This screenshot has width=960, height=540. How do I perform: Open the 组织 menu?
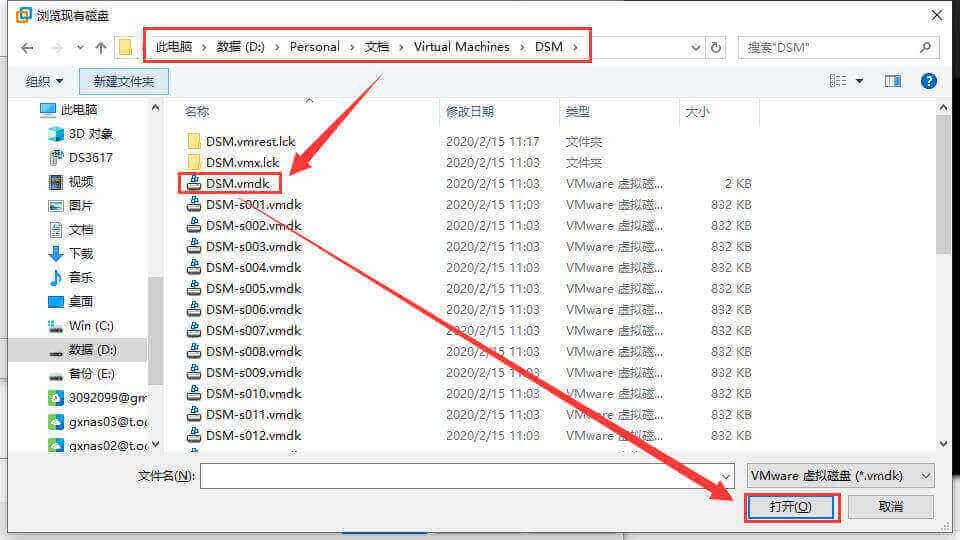coord(44,81)
